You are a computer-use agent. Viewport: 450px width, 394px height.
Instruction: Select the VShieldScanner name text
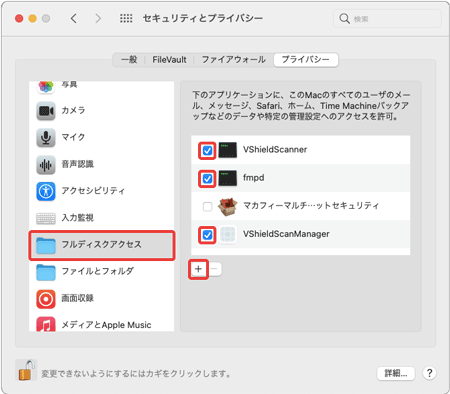275,149
